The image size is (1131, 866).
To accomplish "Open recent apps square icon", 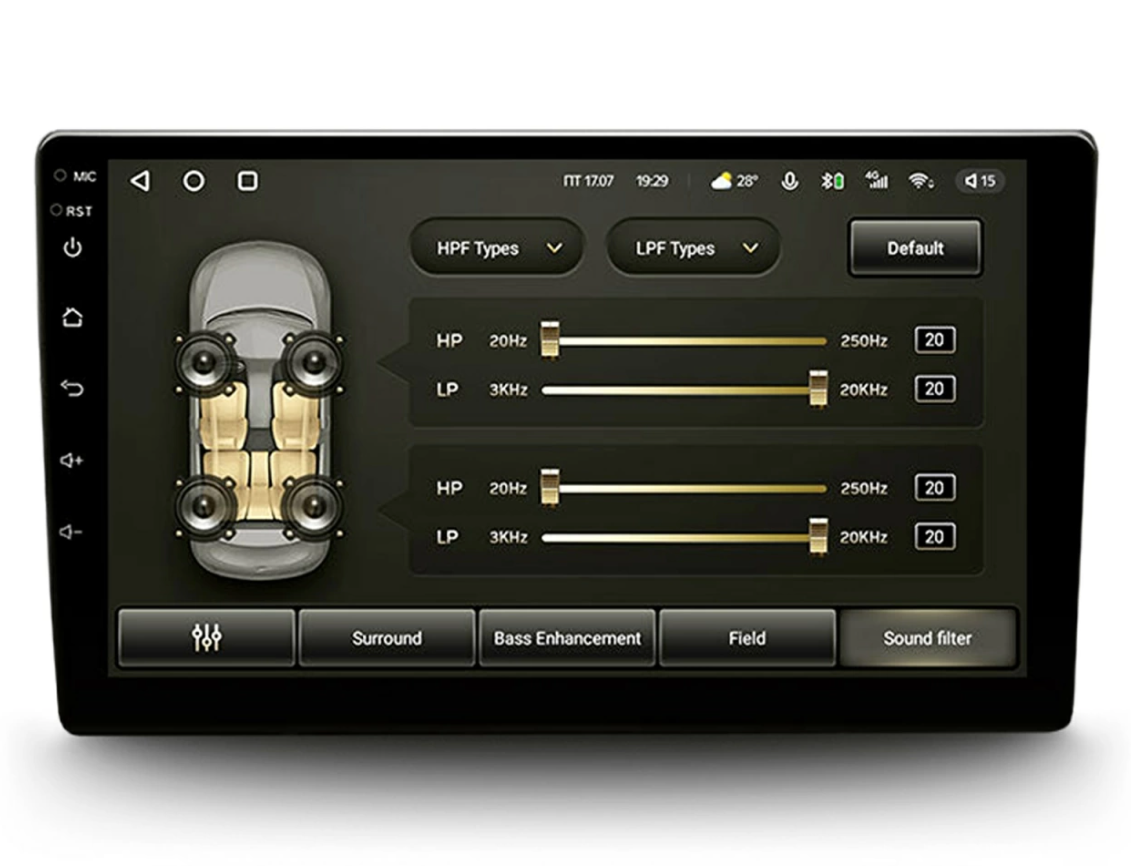I will coord(247,181).
